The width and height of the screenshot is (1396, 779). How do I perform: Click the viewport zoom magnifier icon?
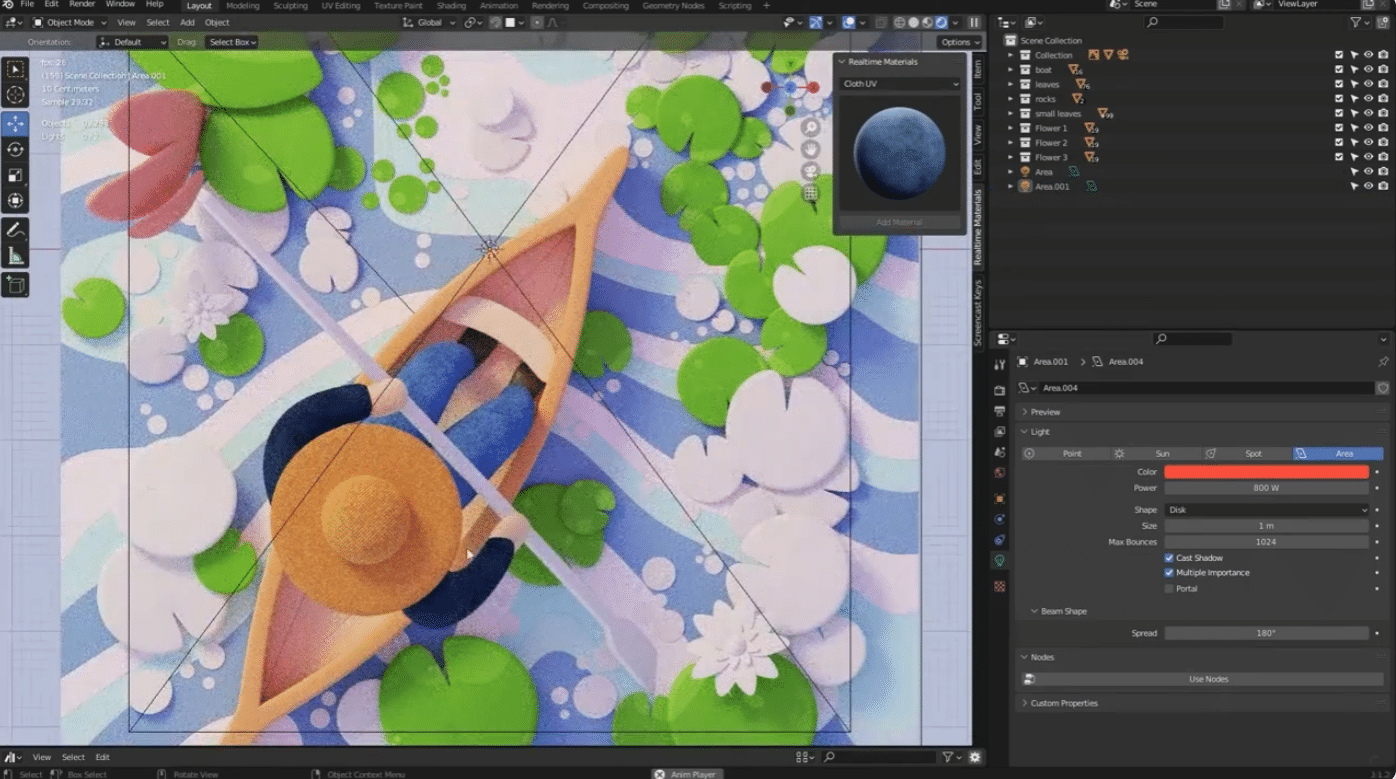811,128
